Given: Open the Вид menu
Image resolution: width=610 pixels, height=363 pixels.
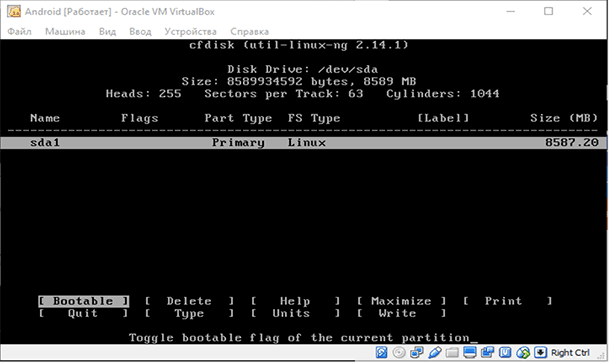Looking at the screenshot, I should (x=107, y=32).
